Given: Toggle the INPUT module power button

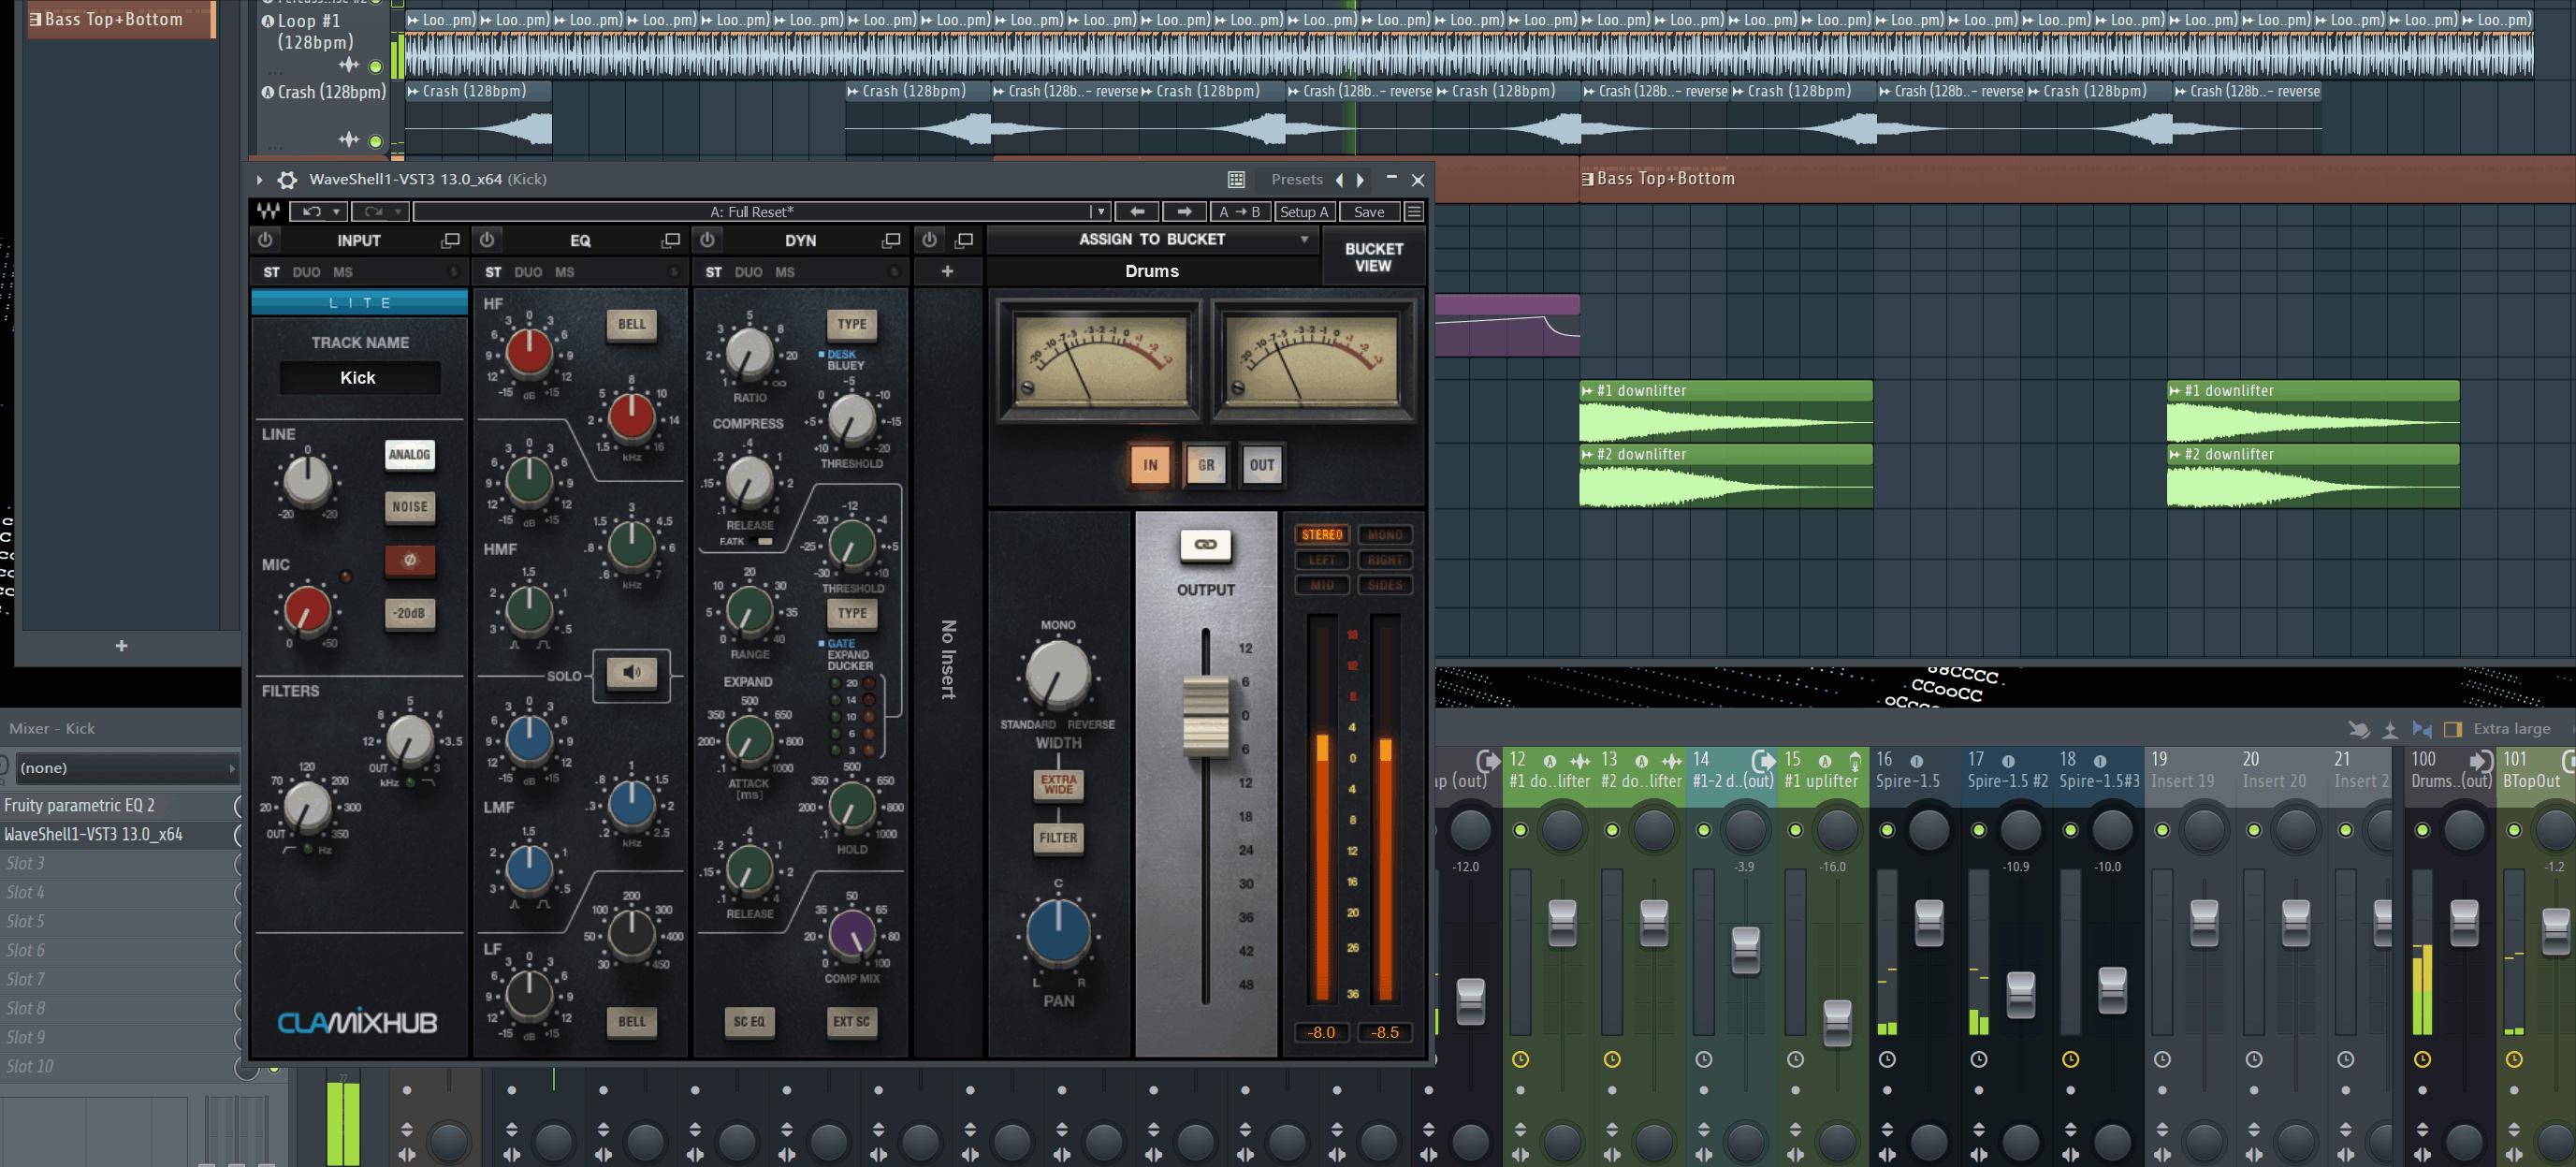Looking at the screenshot, I should tap(265, 240).
